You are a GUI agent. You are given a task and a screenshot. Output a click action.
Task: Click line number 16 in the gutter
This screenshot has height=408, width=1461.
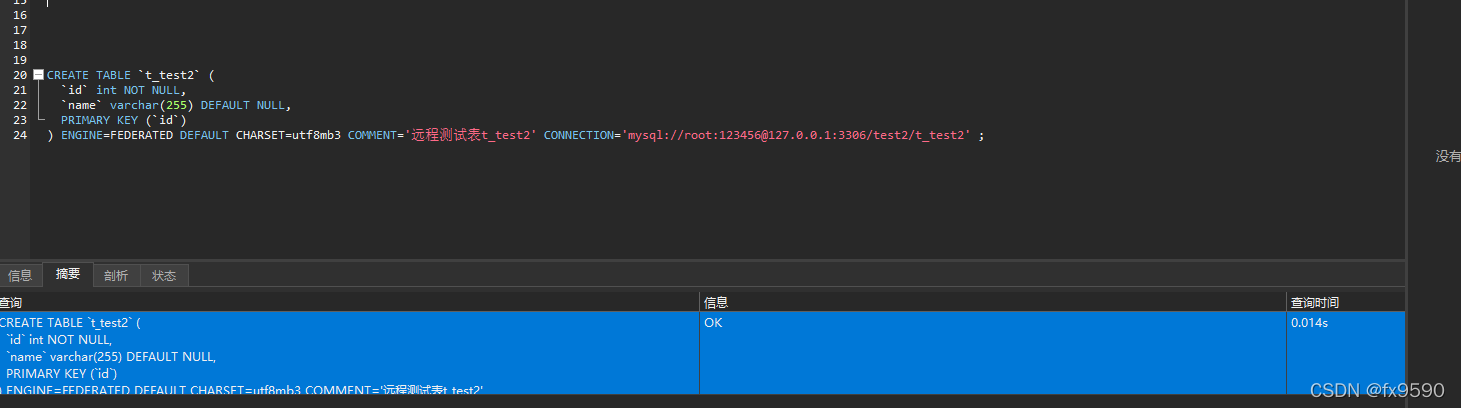coord(20,15)
